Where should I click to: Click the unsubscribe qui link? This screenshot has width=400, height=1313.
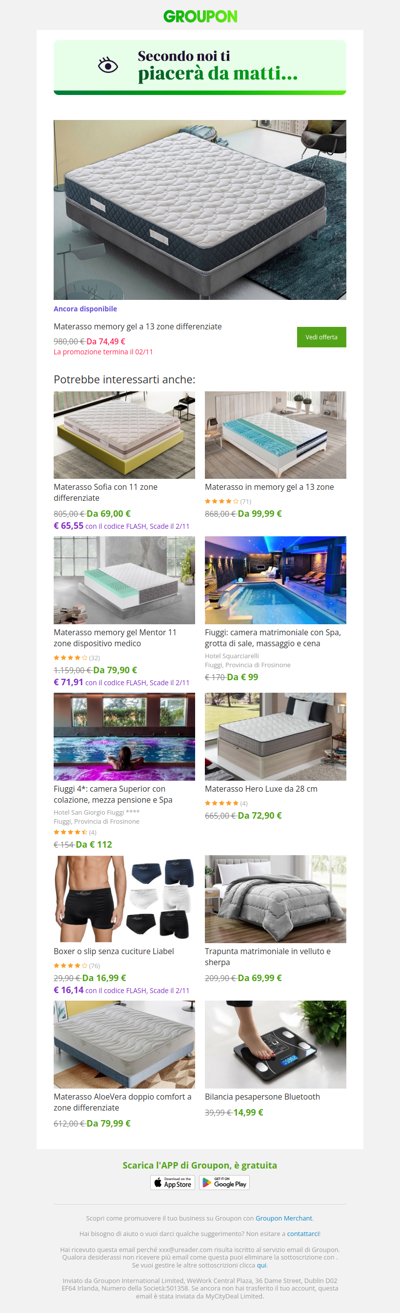[262, 1265]
